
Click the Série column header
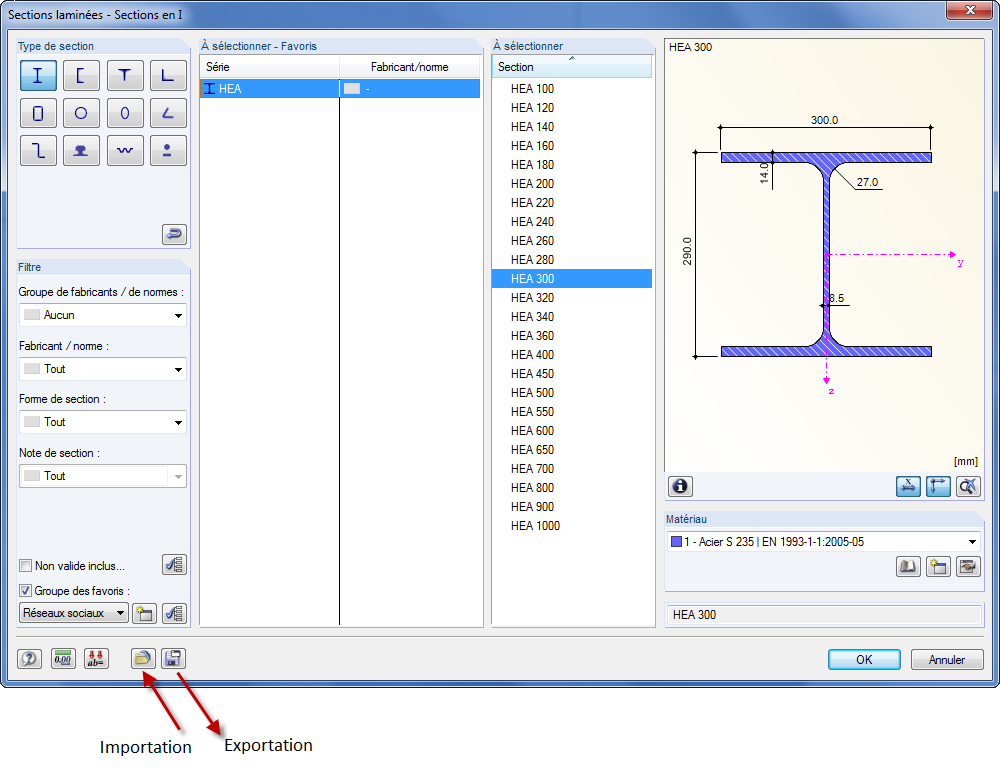point(270,67)
